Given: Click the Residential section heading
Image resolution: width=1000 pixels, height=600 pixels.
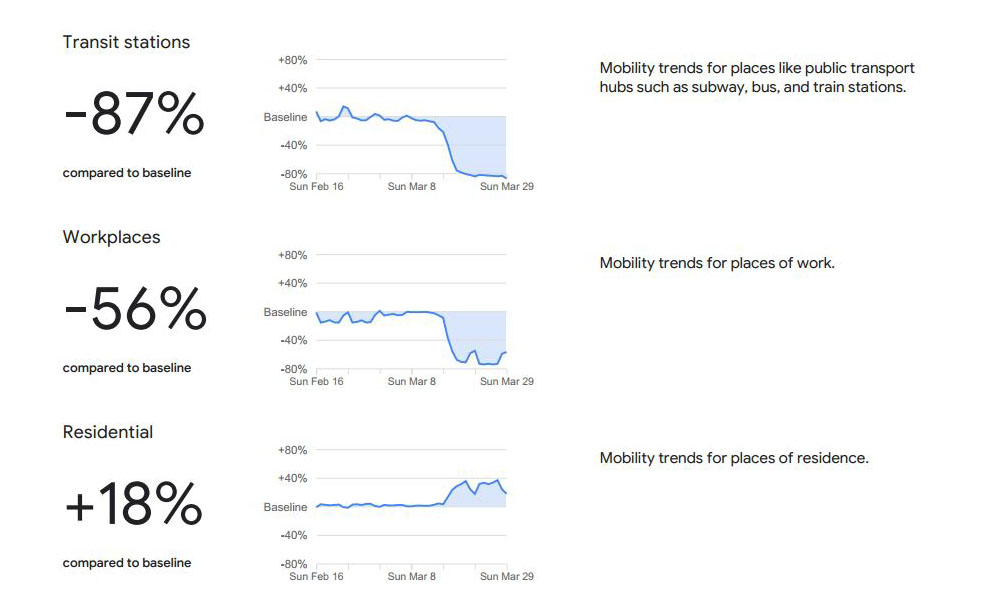Looking at the screenshot, I should click(x=108, y=432).
